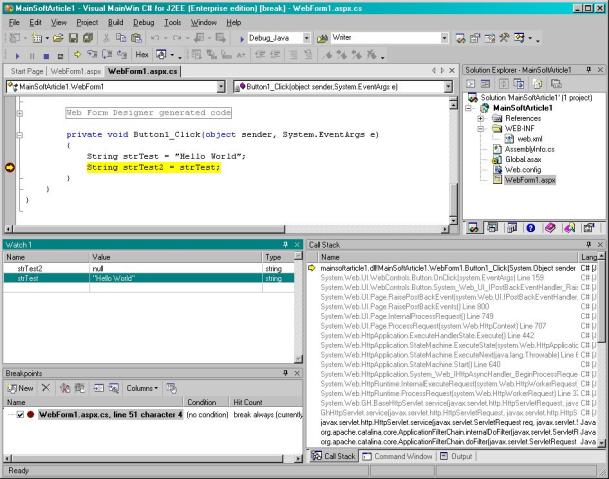Open the Debug_Java configuration dropdown
609x479 pixels.
tap(306, 38)
